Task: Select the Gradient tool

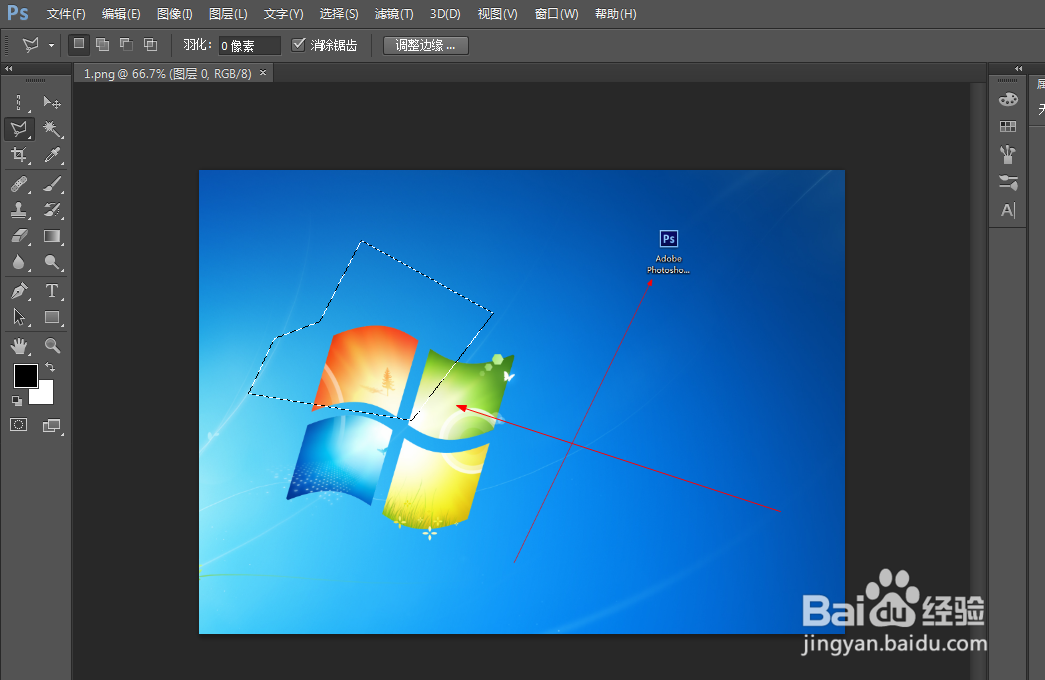Action: [52, 236]
